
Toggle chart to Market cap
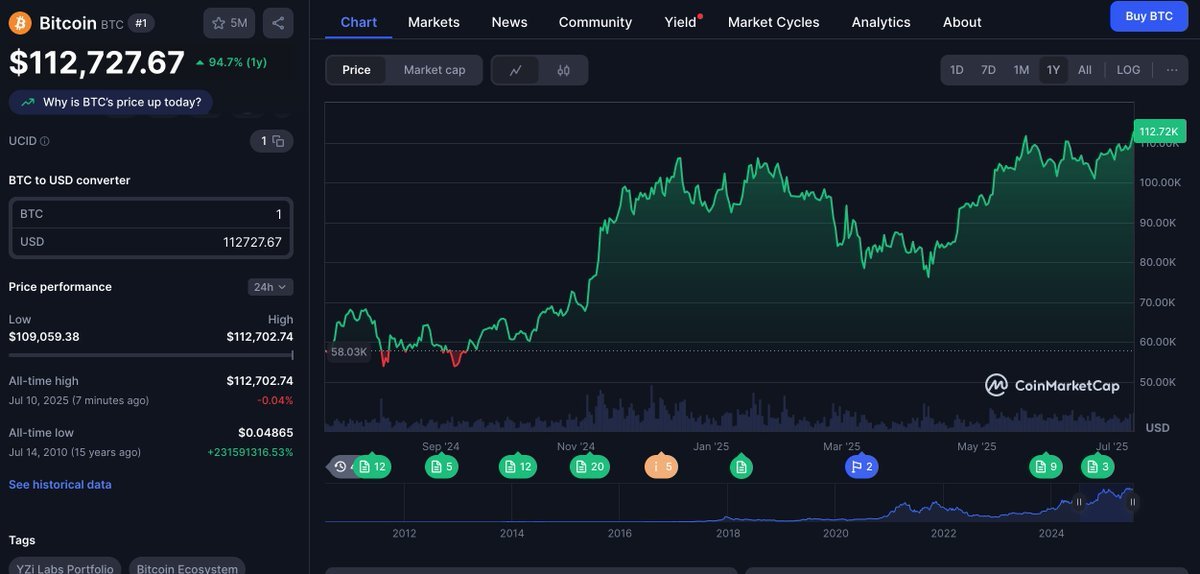(x=434, y=70)
